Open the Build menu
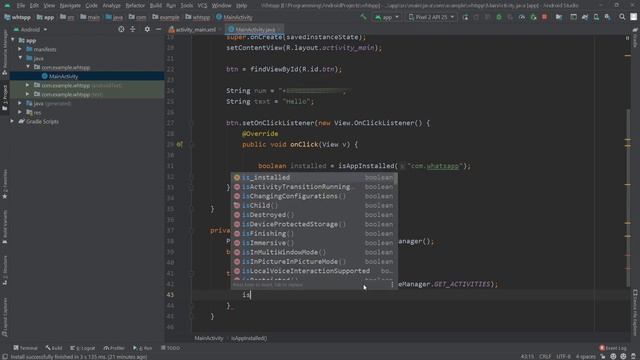The width and height of the screenshot is (640, 360). point(156,6)
